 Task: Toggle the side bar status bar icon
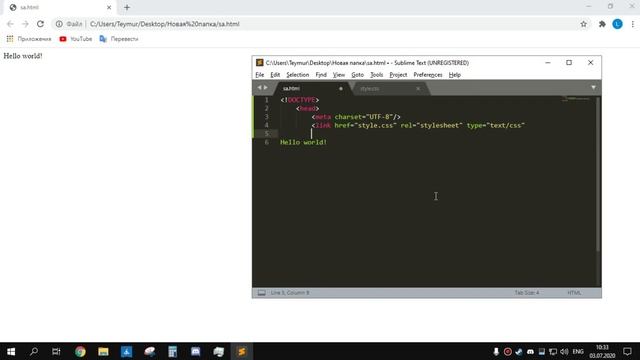(262, 293)
